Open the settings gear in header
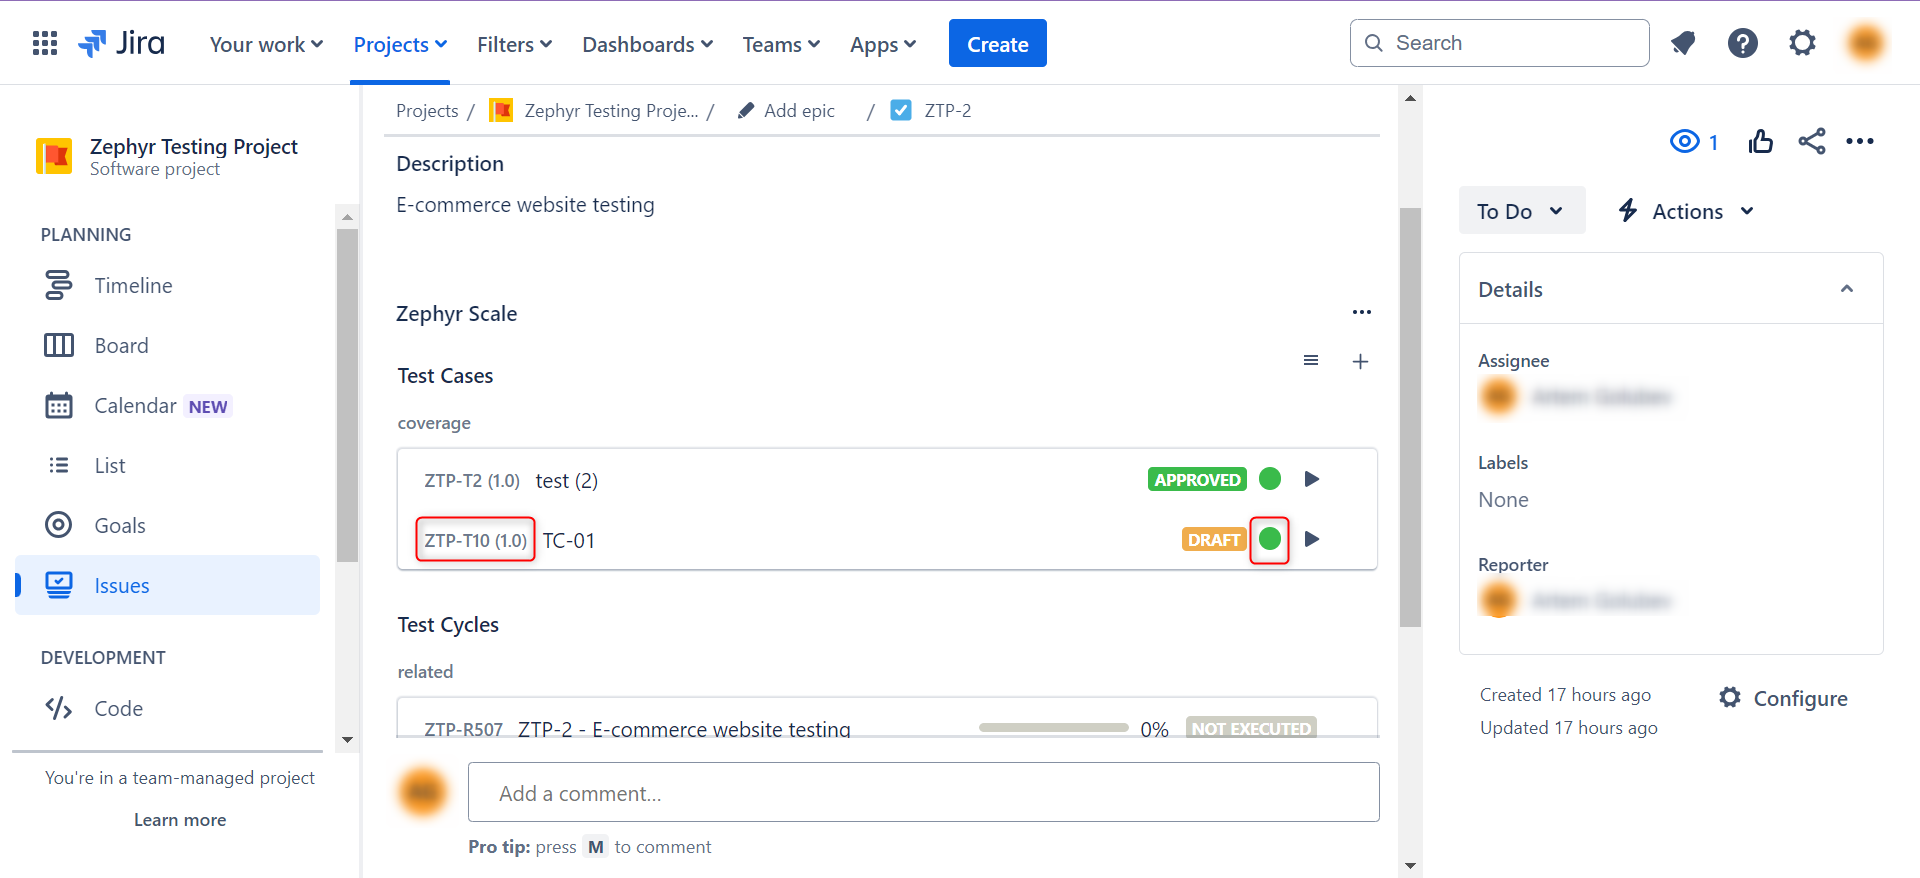Viewport: 1920px width, 878px height. 1802,44
